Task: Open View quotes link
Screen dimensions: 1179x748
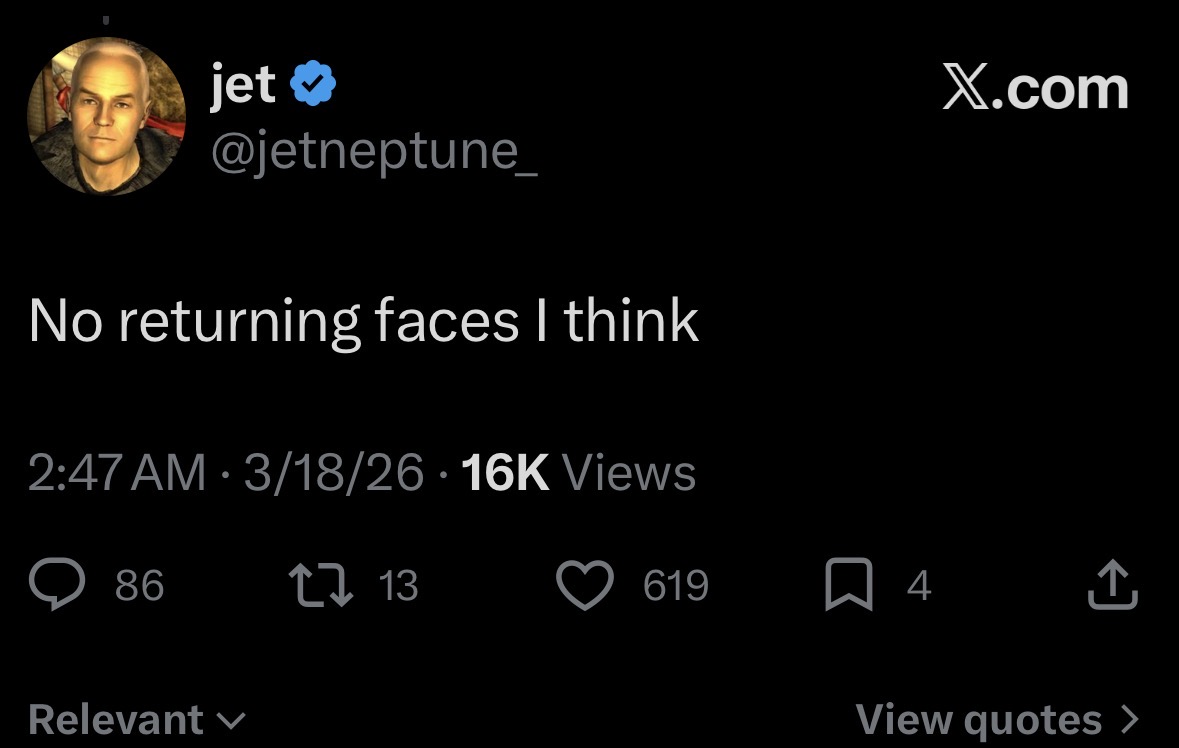Action: [x=978, y=719]
